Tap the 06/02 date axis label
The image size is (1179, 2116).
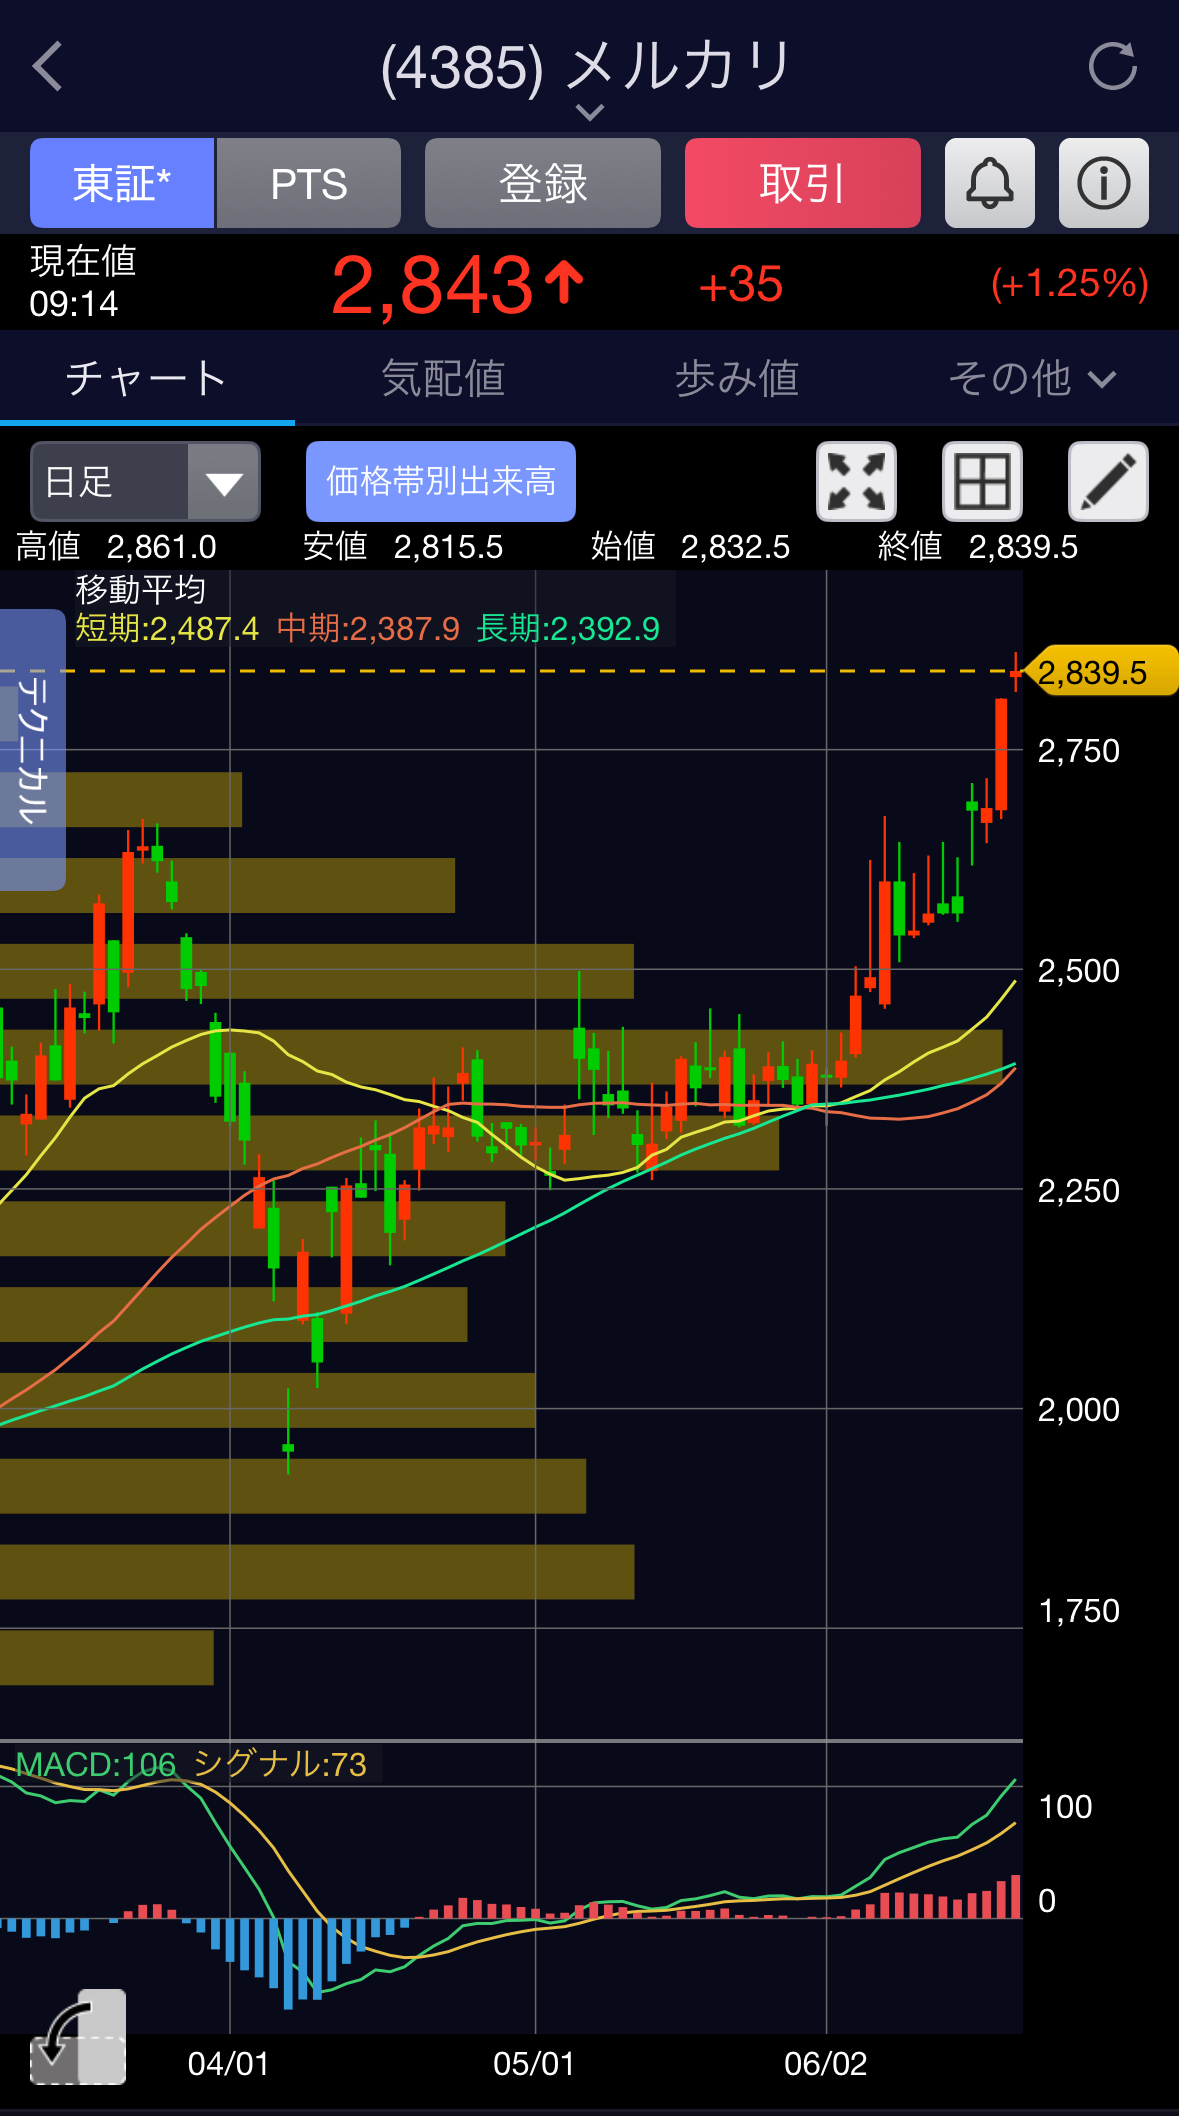[x=826, y=2063]
